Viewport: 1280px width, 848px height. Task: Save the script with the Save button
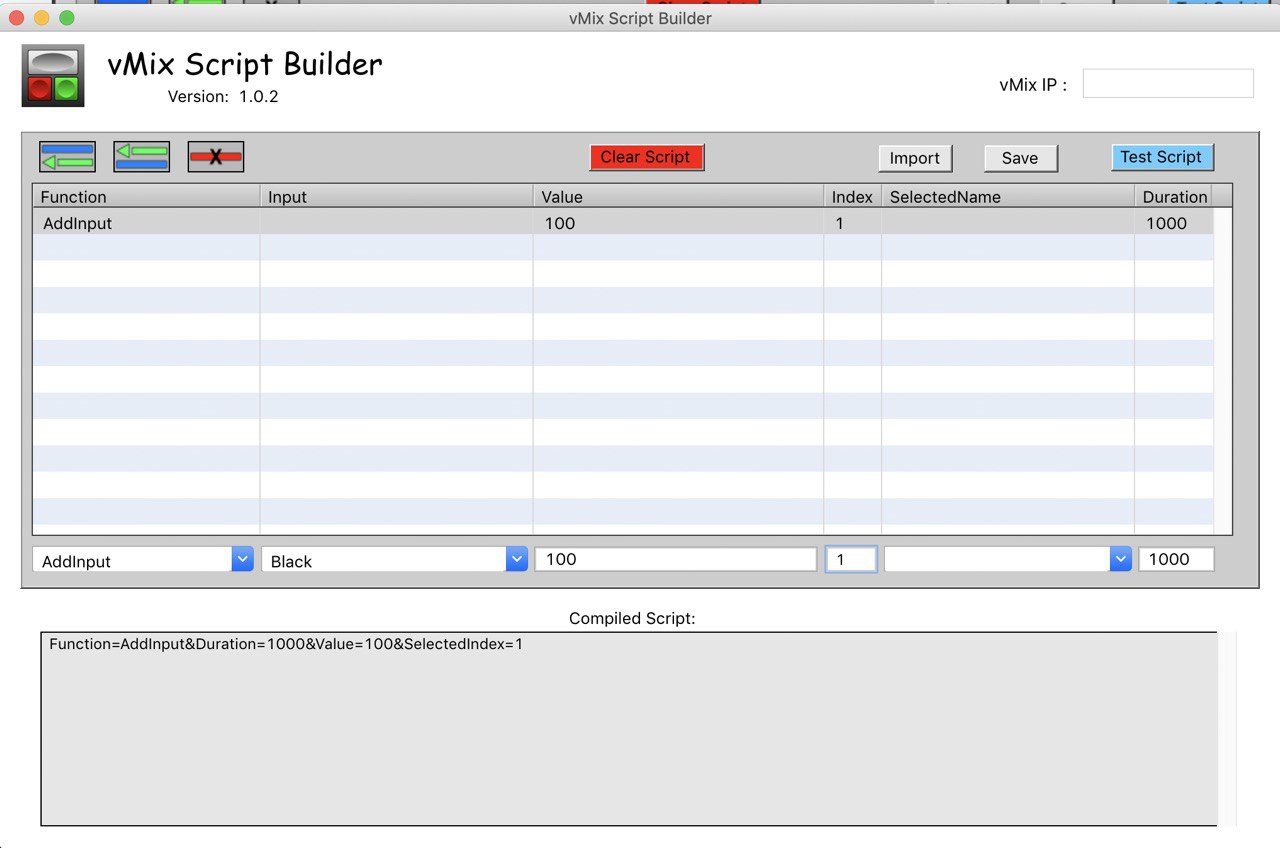pyautogui.click(x=1020, y=158)
